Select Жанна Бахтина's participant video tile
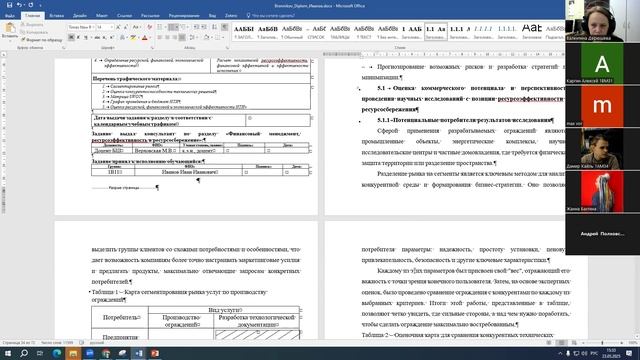 click(x=602, y=192)
